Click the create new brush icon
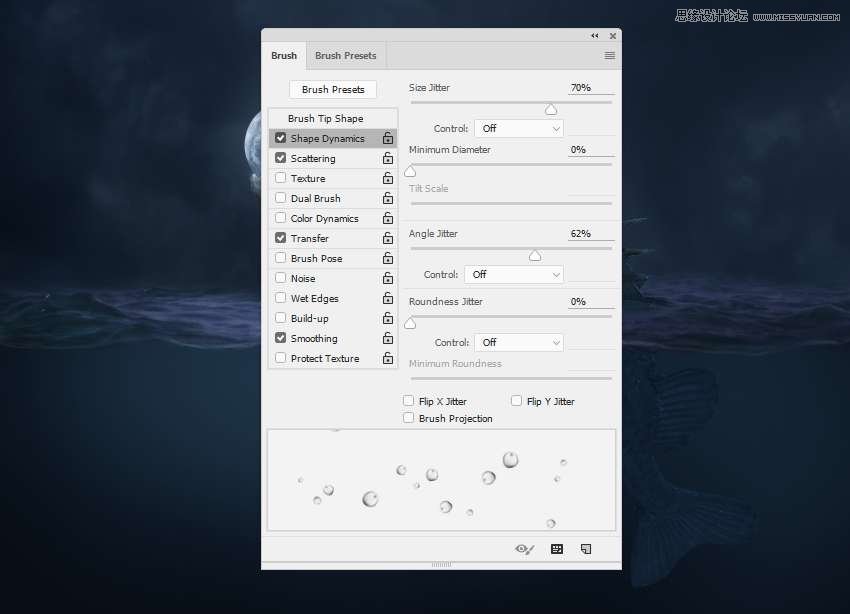 click(x=586, y=549)
